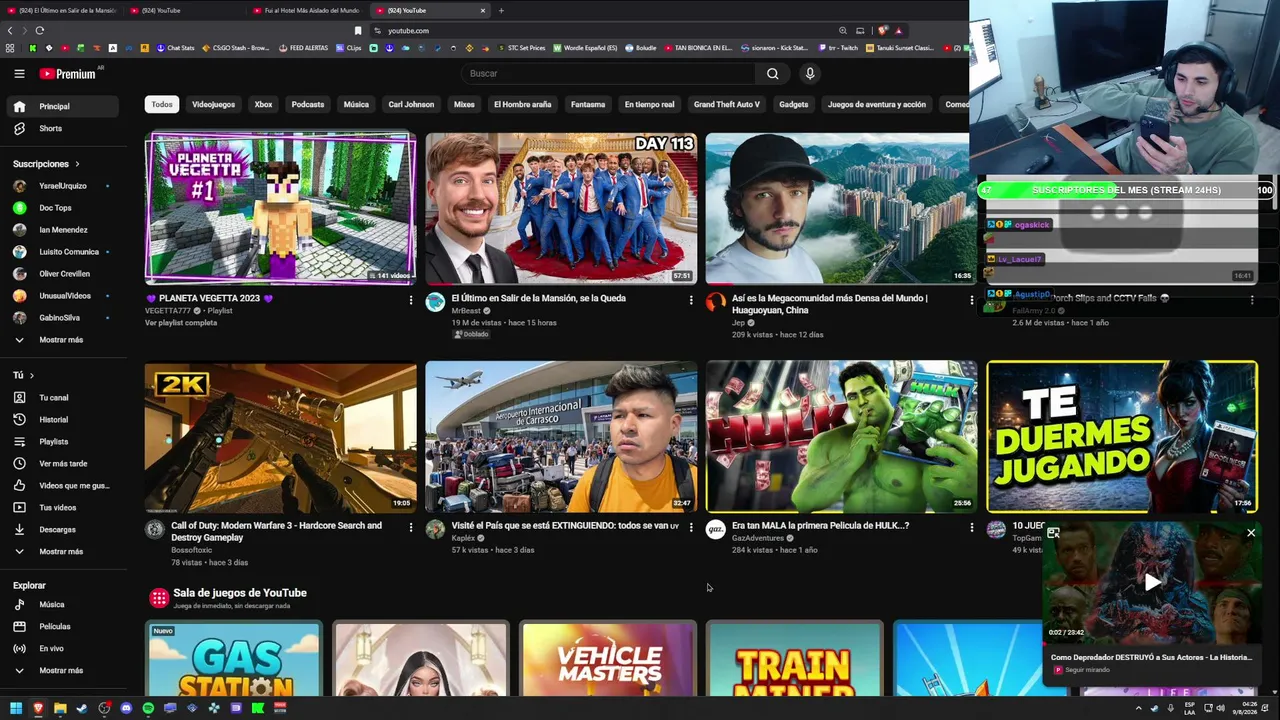Viewport: 1280px width, 720px height.
Task: Expand Suscripciones with Mostrar más
Action: [x=60, y=340]
